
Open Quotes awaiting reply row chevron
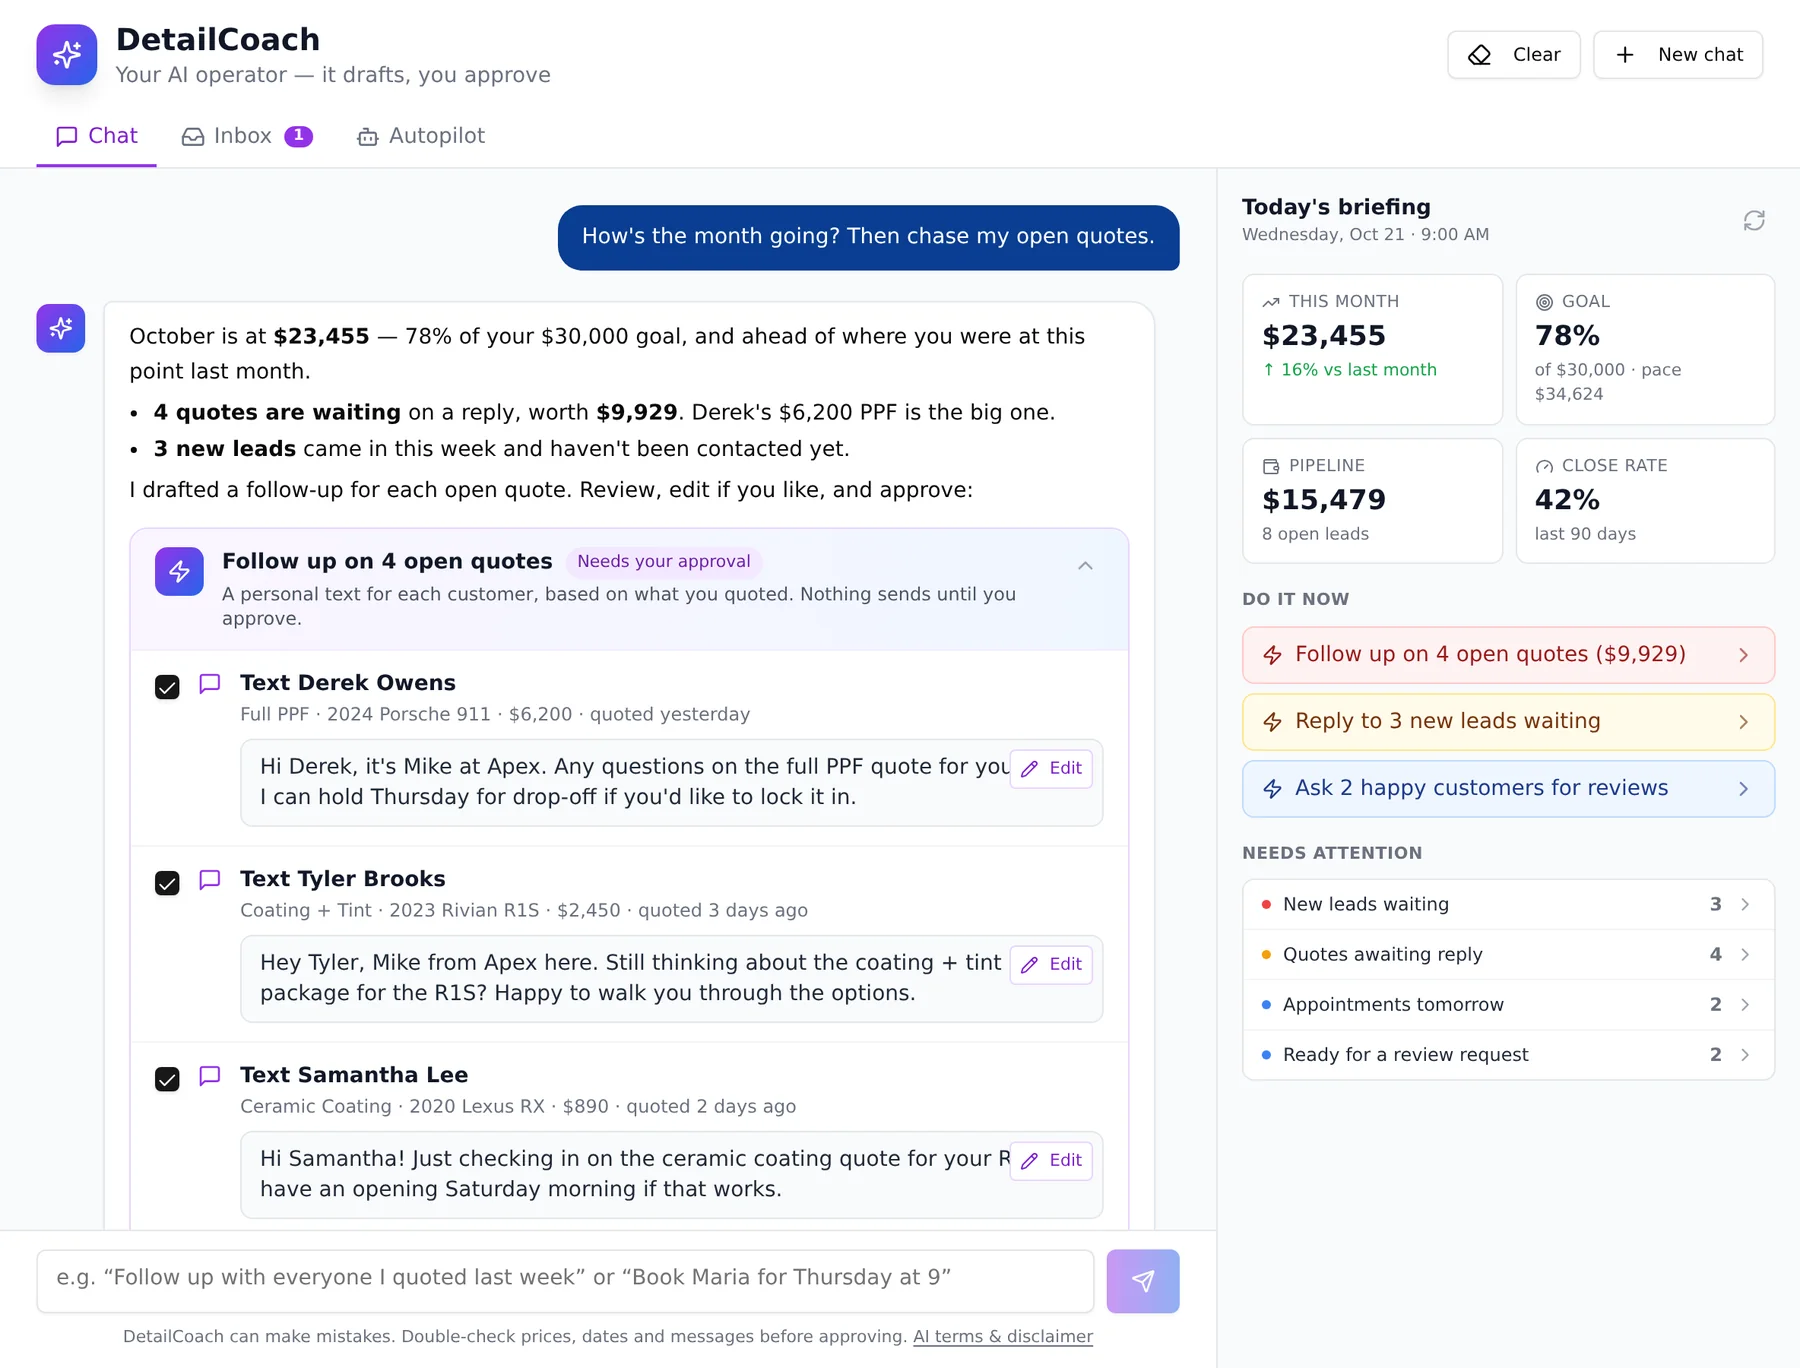[1745, 954]
